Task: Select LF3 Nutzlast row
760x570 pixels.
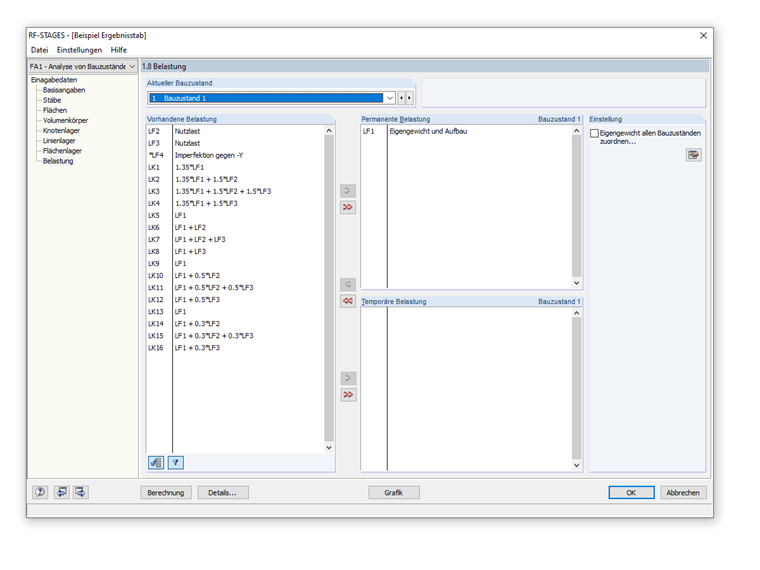Action: pyautogui.click(x=235, y=143)
